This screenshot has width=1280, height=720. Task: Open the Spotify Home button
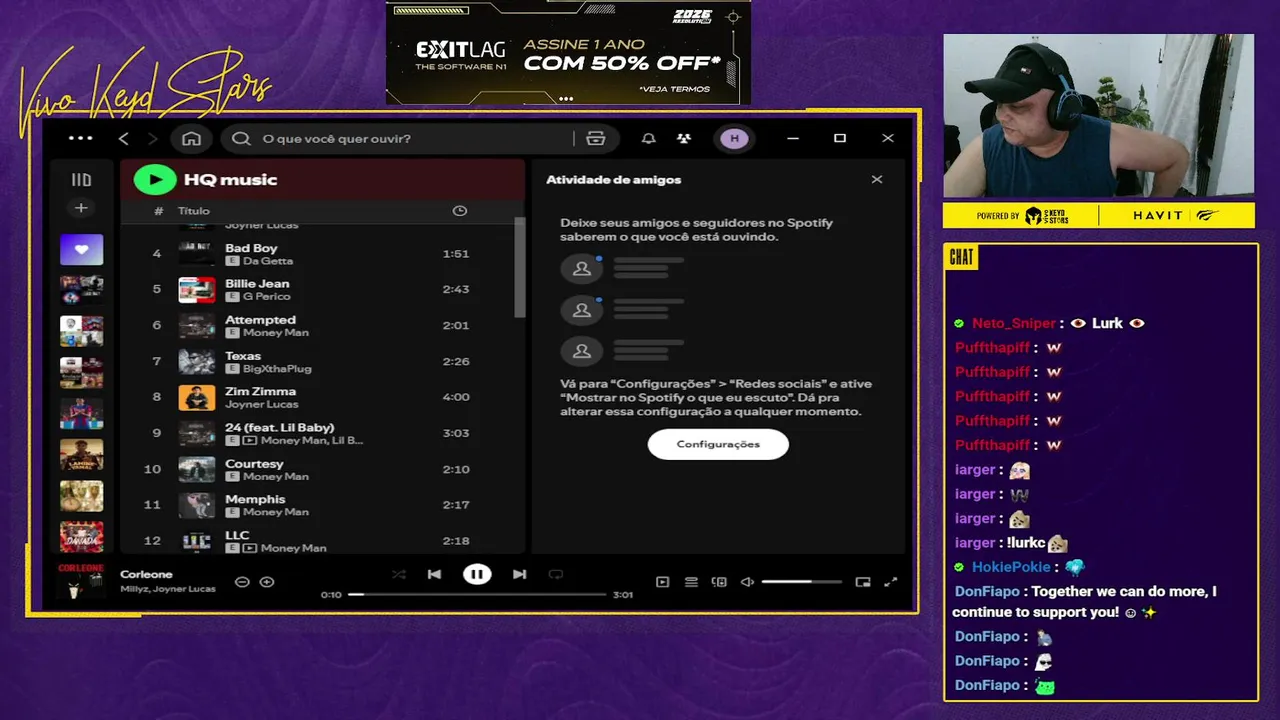192,139
